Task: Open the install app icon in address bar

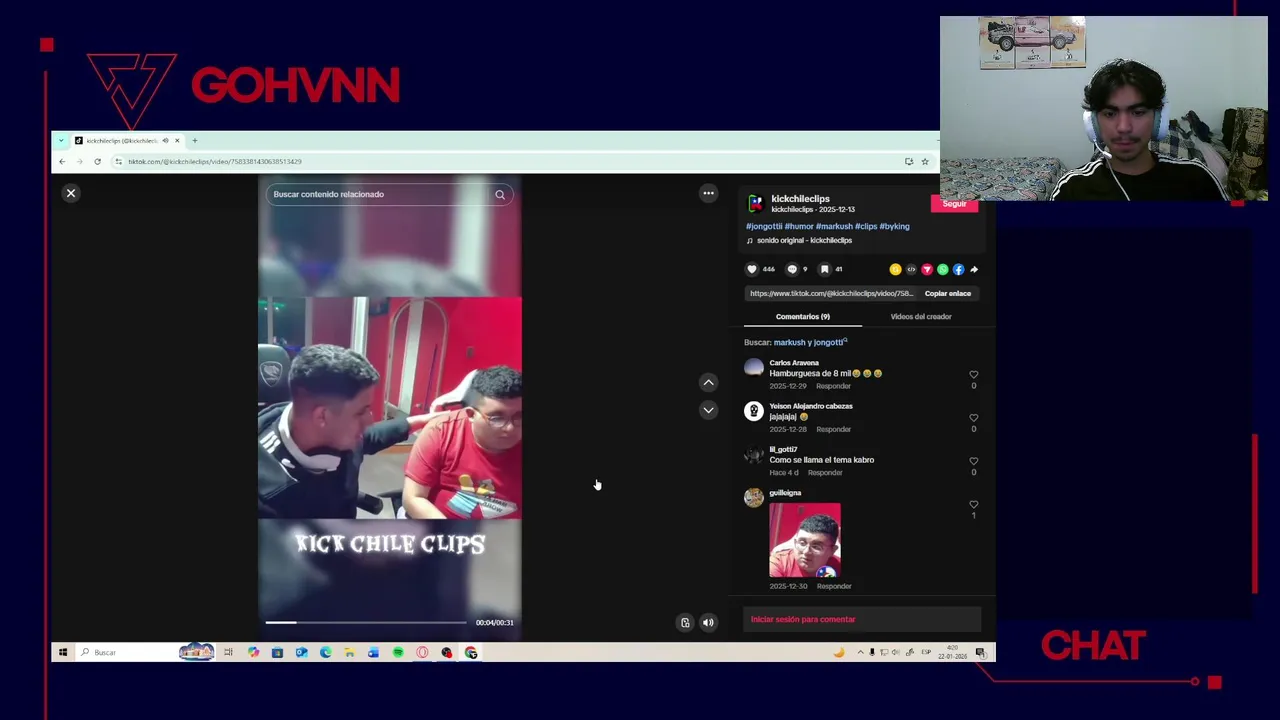Action: point(909,162)
